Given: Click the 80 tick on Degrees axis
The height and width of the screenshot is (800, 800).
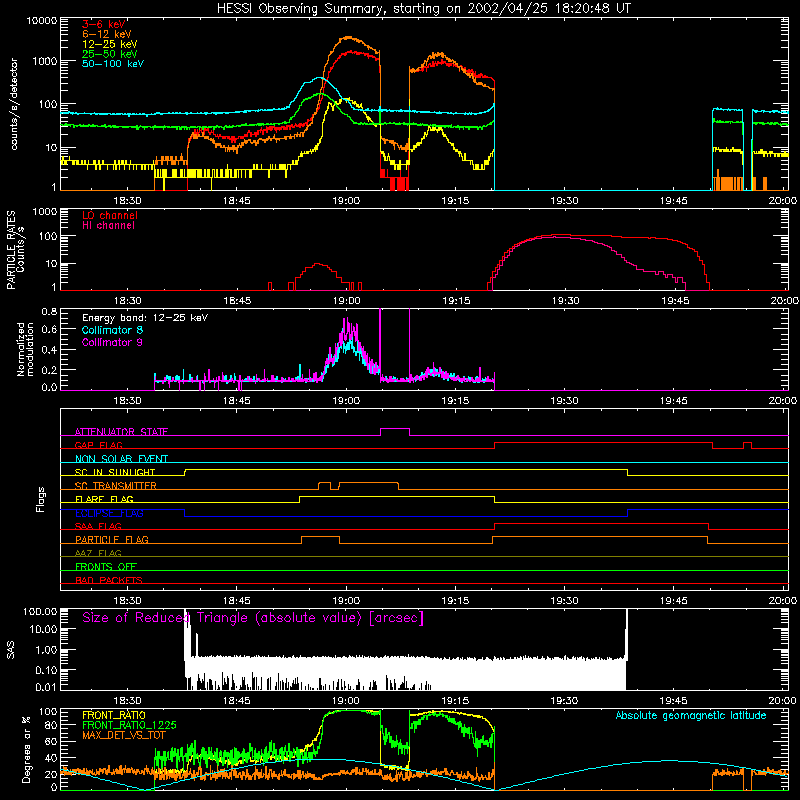Looking at the screenshot, I should [52, 725].
